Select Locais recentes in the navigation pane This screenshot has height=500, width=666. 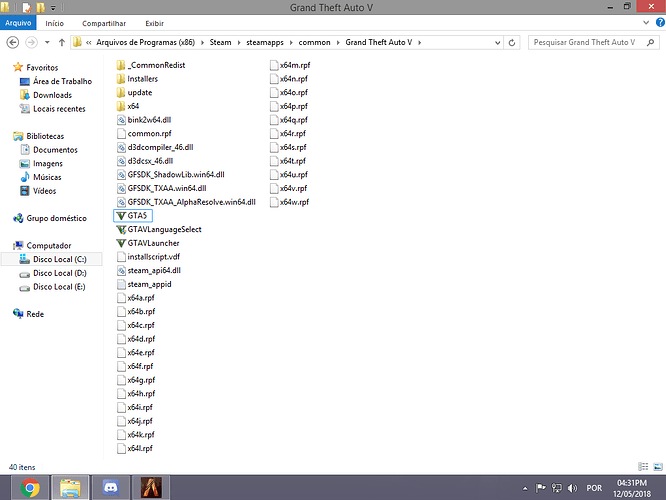pyautogui.click(x=59, y=109)
